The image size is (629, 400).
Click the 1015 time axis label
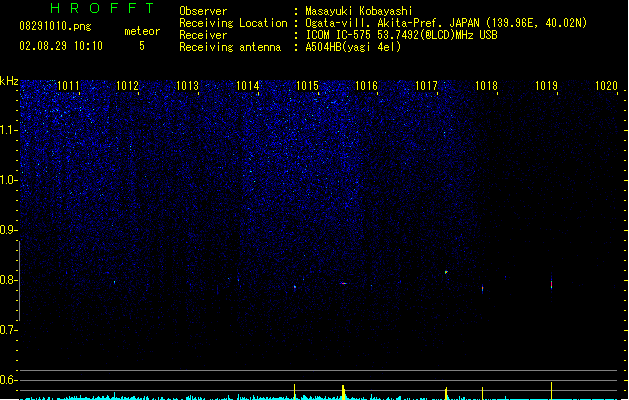[307, 86]
